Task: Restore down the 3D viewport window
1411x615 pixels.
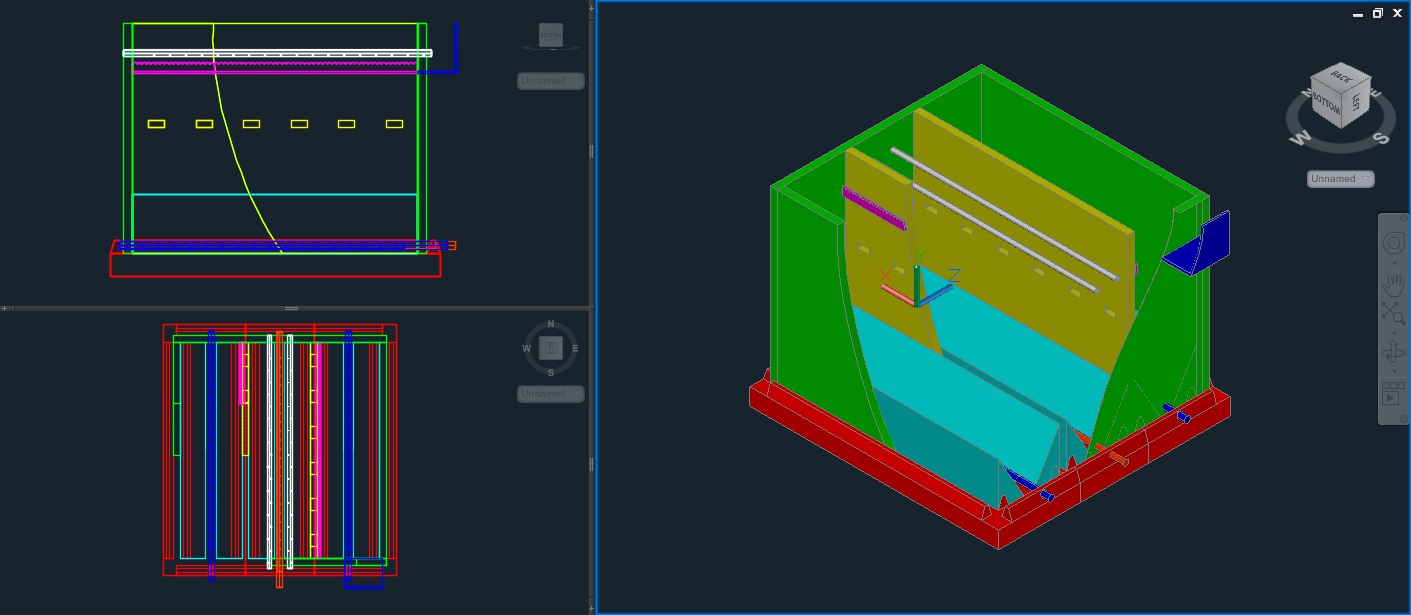Action: pyautogui.click(x=1377, y=14)
